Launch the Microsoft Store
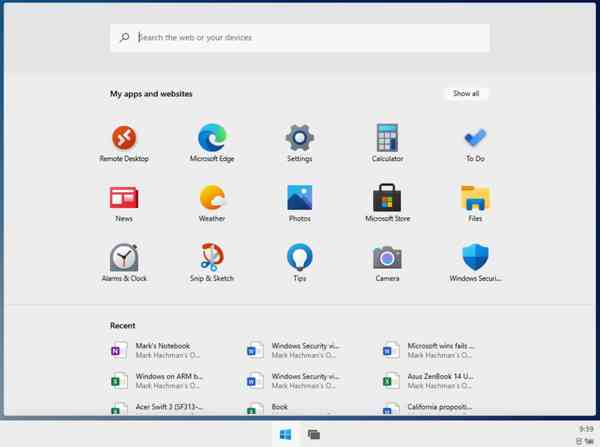The image size is (600, 447). (387, 204)
